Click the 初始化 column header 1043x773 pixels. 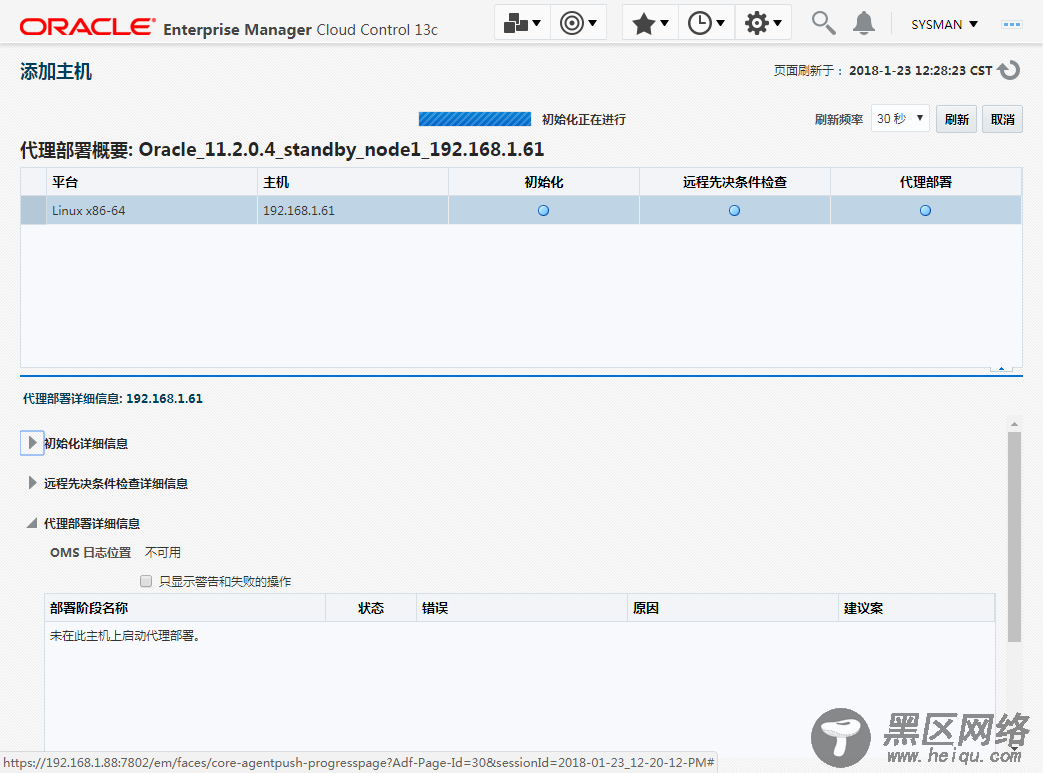[543, 182]
